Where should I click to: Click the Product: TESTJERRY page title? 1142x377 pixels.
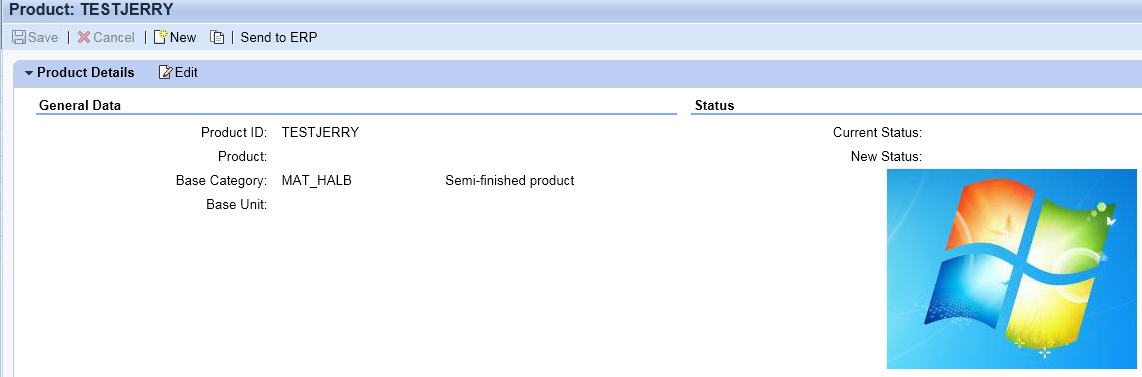91,11
